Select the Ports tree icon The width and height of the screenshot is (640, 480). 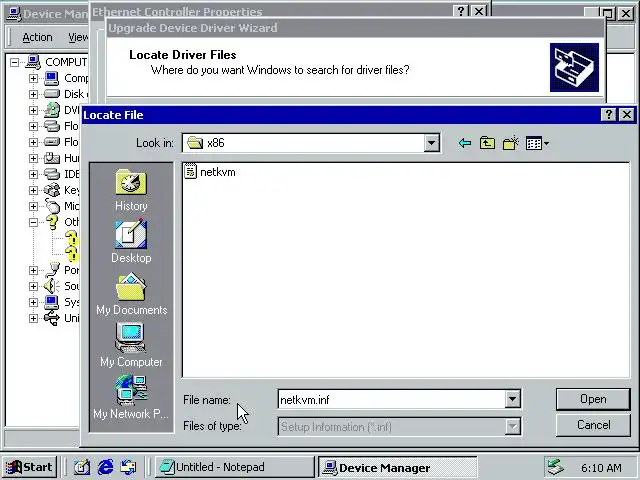pos(52,270)
